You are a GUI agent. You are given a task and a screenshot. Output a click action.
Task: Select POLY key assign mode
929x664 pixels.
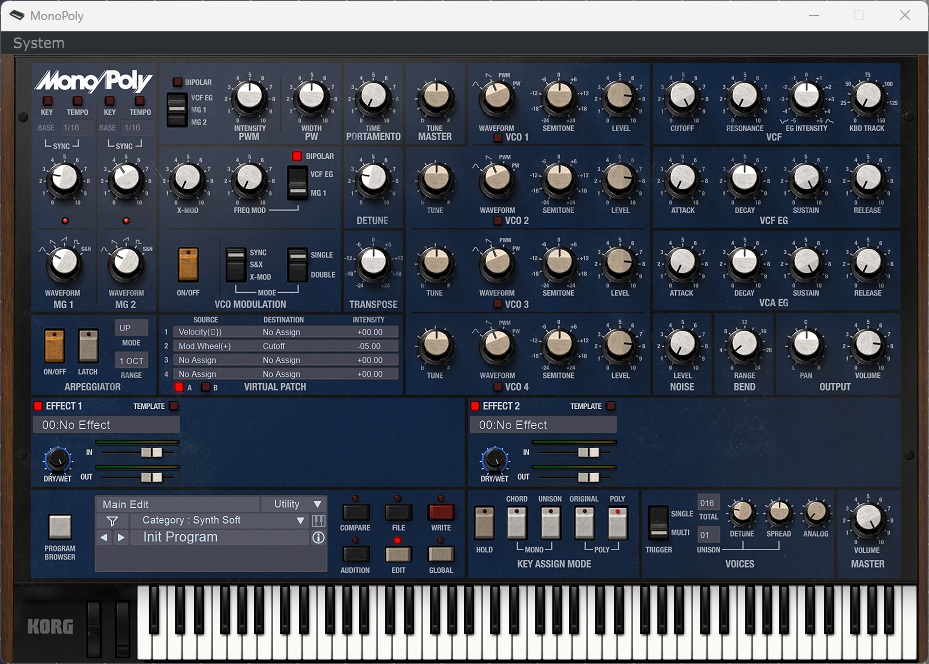(617, 522)
